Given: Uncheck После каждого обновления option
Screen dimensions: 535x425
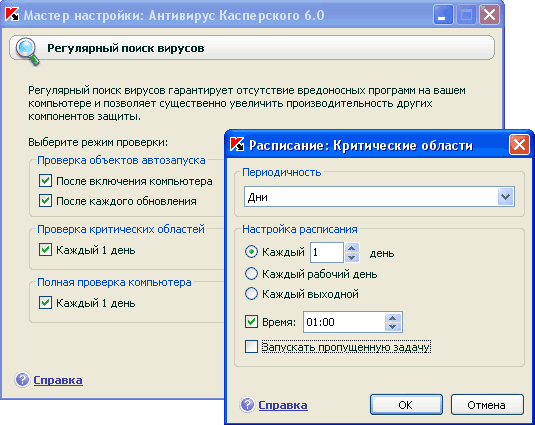Looking at the screenshot, I should tap(45, 201).
